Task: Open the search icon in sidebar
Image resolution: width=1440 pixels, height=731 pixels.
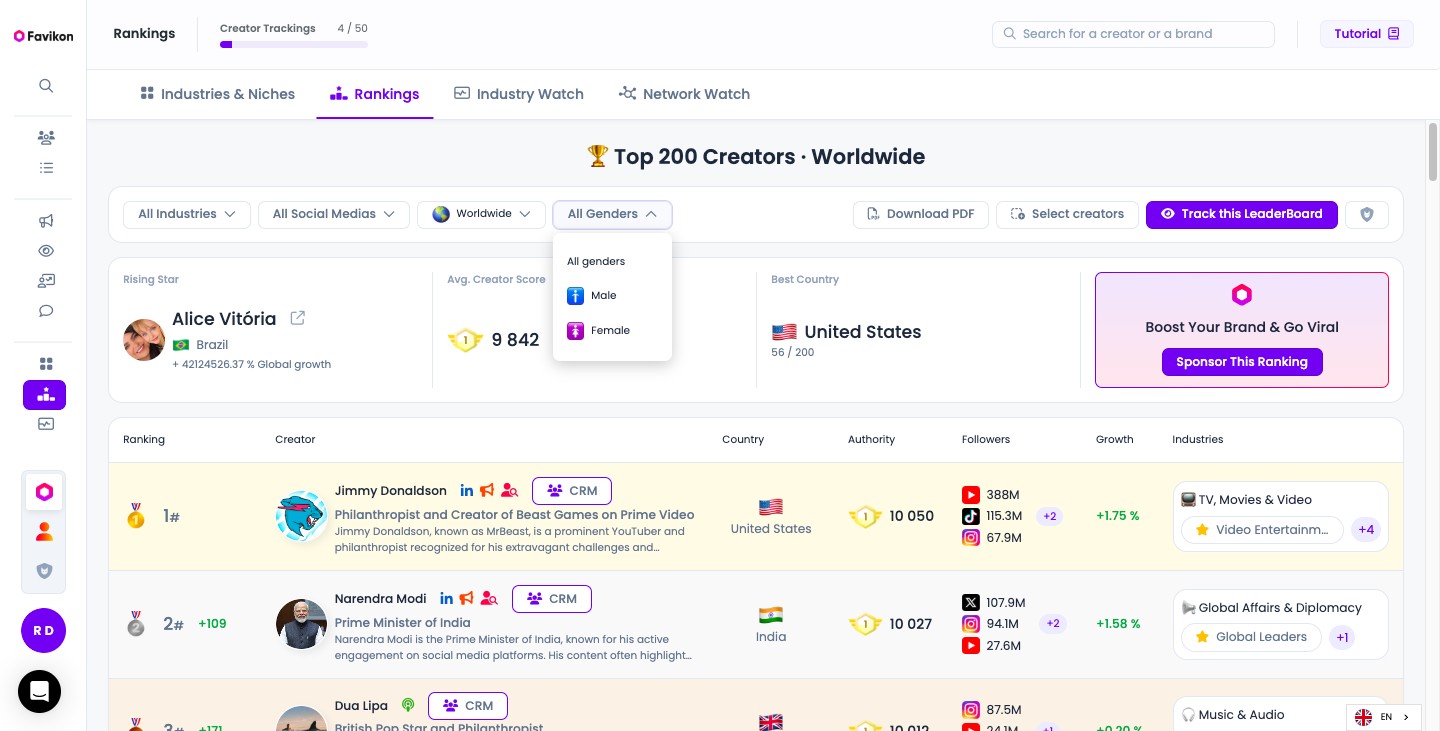Action: [46, 86]
